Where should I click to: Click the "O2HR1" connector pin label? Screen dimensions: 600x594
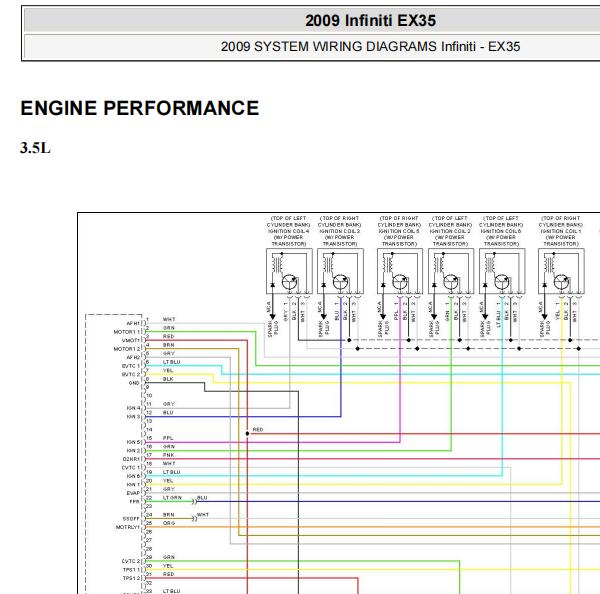click(132, 459)
